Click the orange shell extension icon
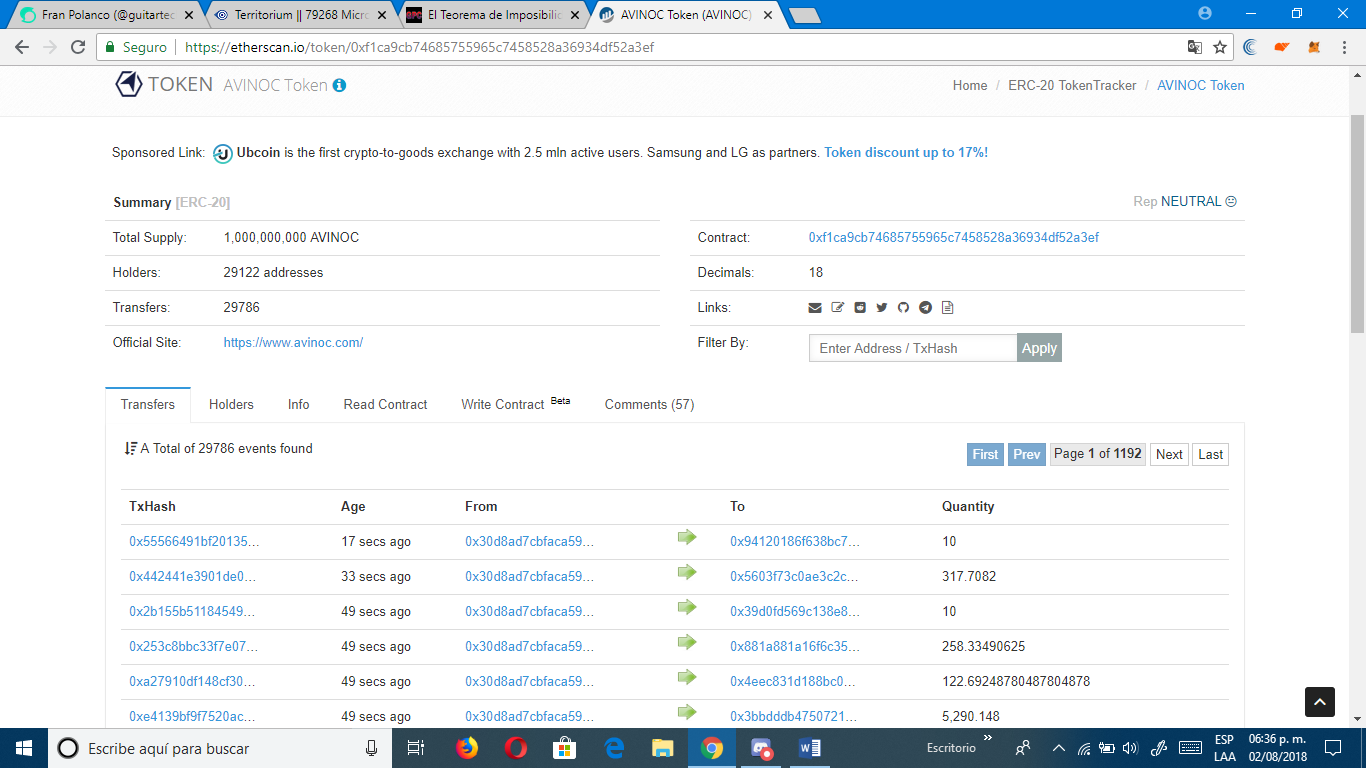The image size is (1366, 768). [1282, 47]
